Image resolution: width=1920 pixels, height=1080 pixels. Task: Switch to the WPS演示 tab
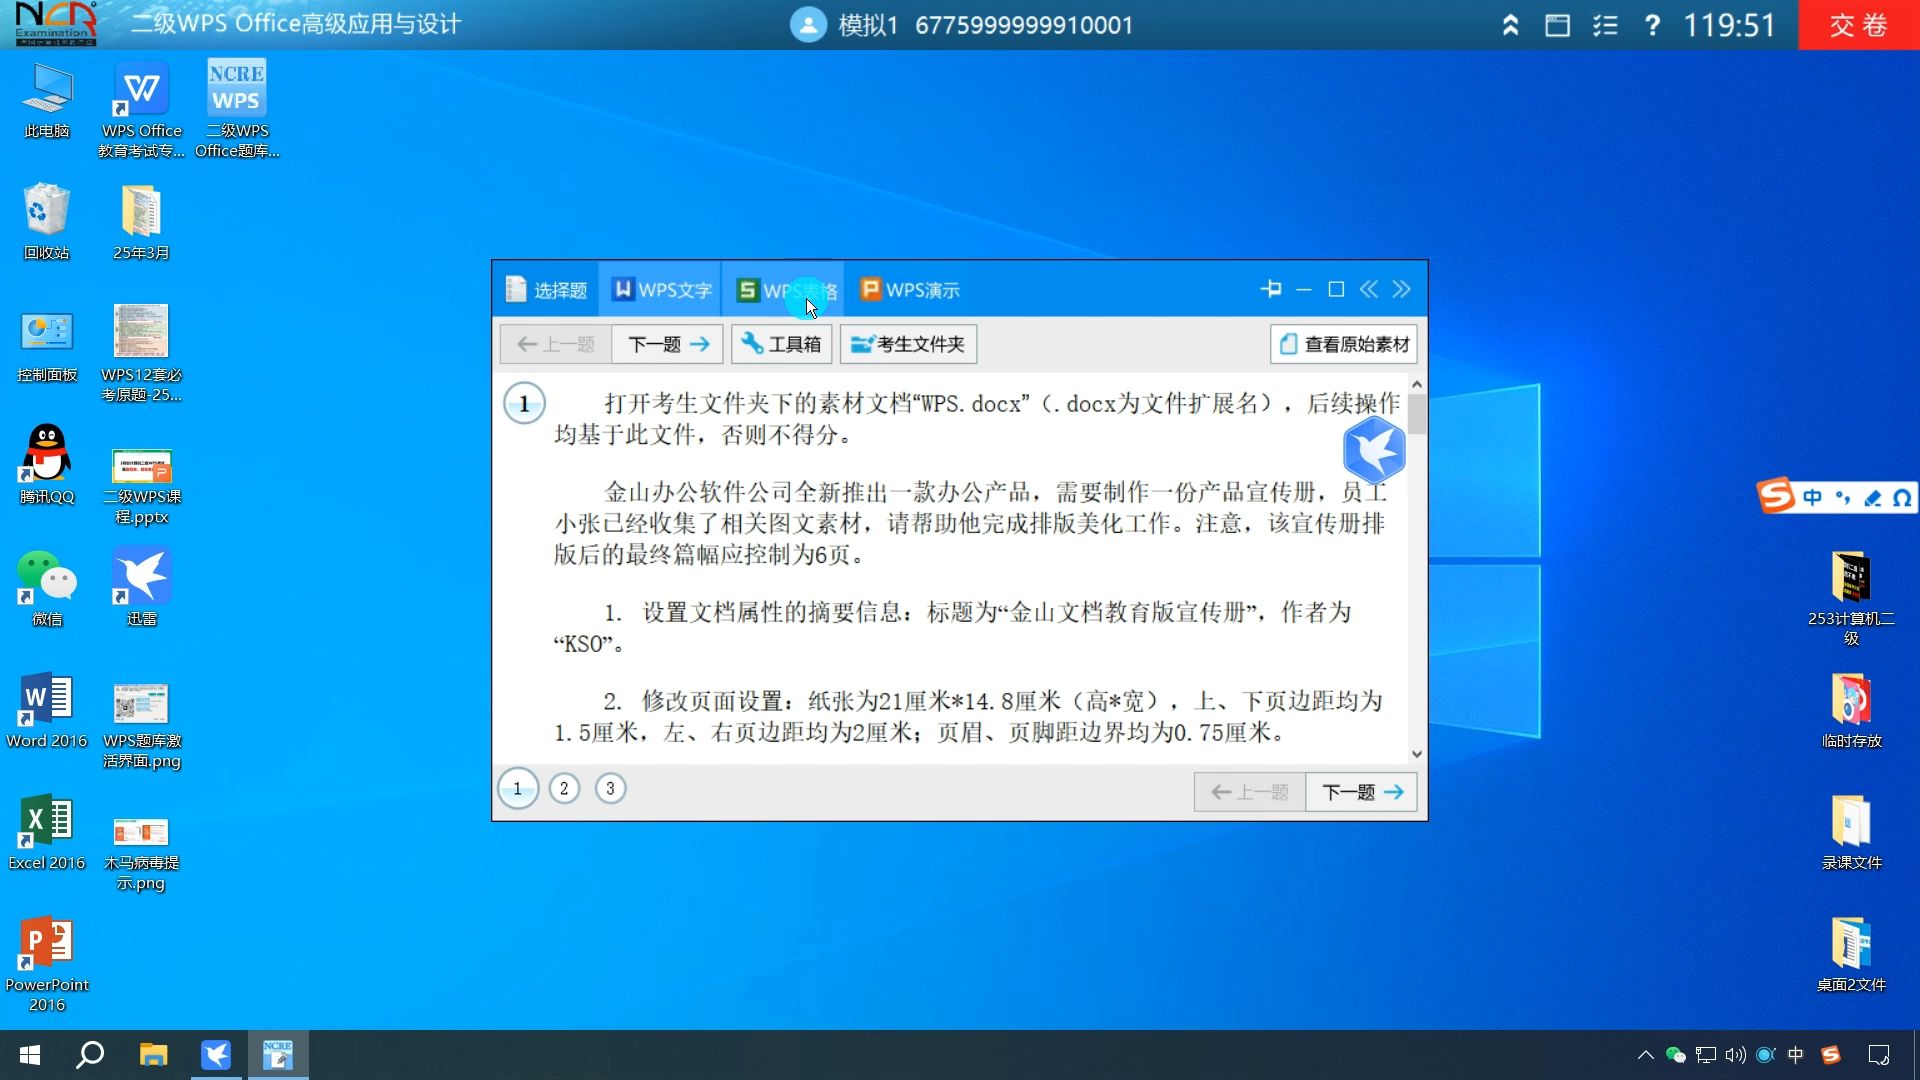pos(909,290)
